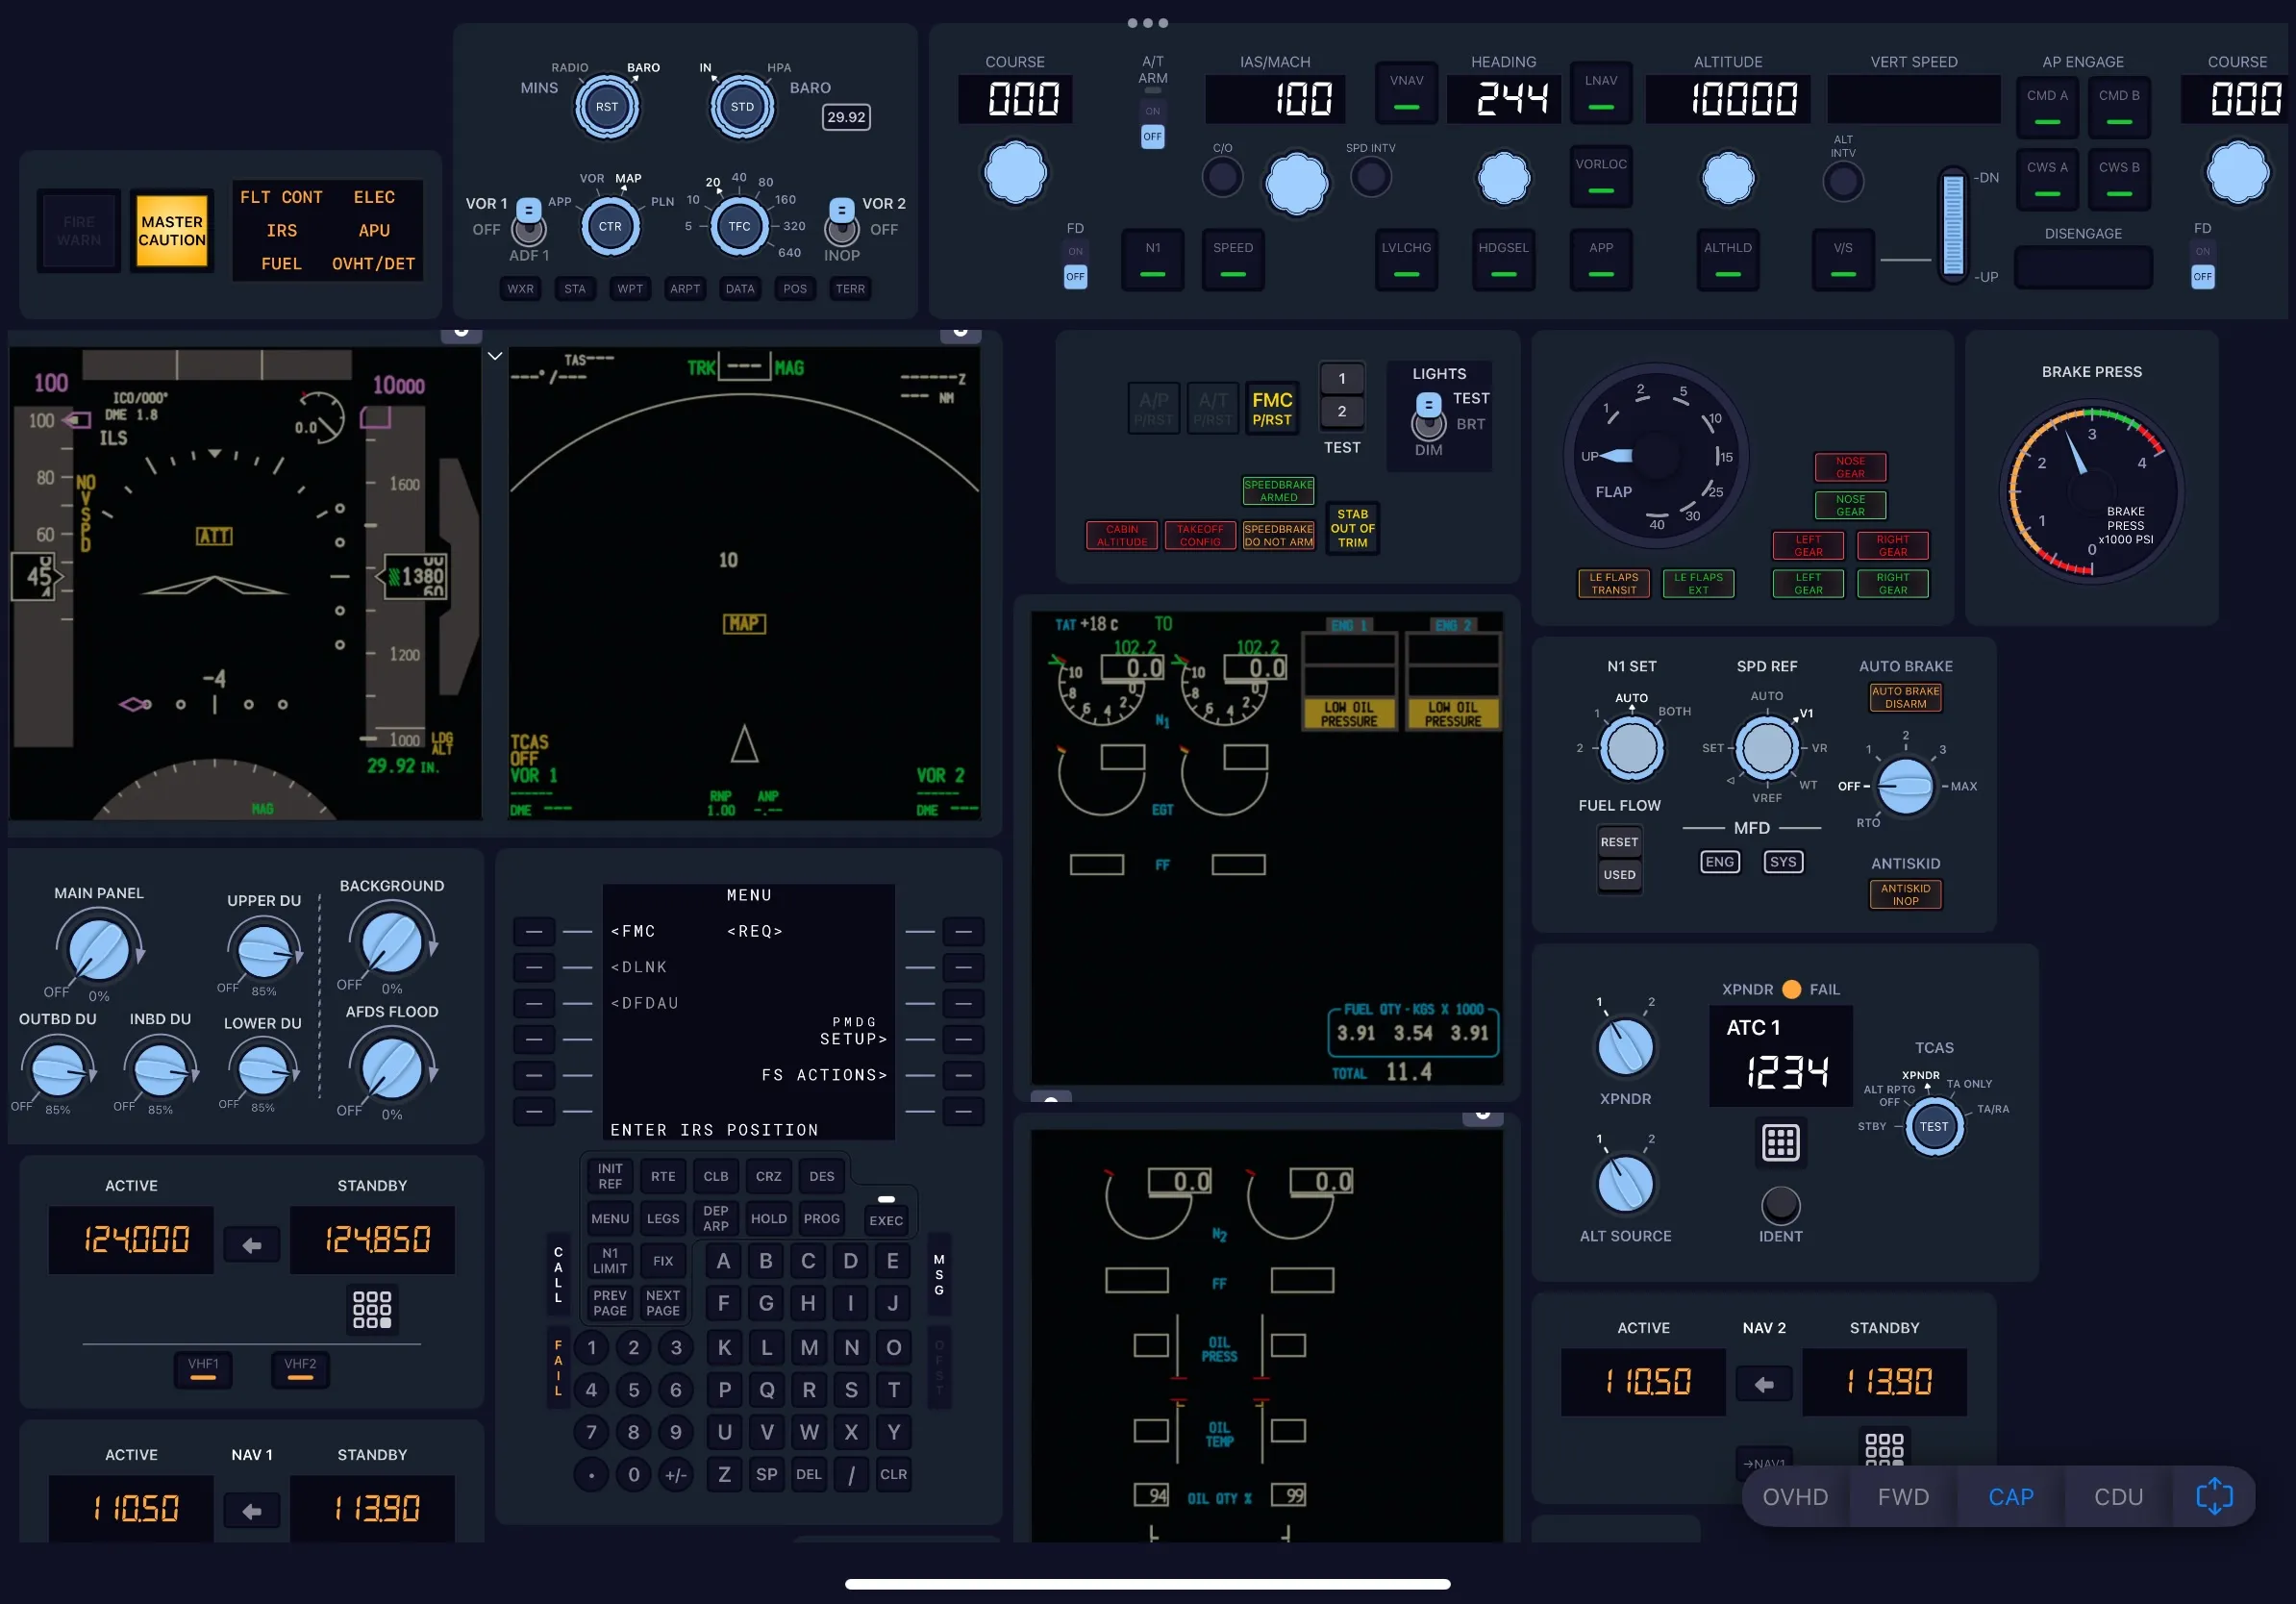Adjust the vertical speed thumbwheel

click(x=1952, y=224)
